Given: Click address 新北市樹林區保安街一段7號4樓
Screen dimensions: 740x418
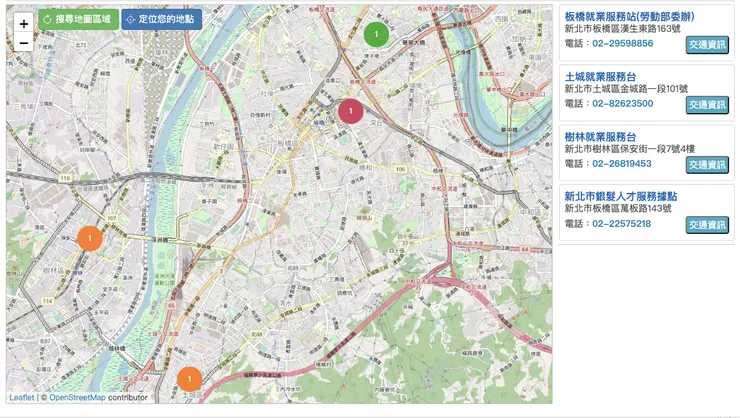Looking at the screenshot, I should click(x=630, y=149).
